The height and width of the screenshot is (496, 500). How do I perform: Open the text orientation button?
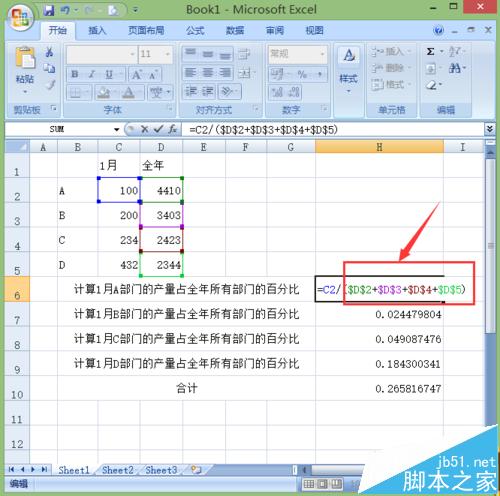229,91
